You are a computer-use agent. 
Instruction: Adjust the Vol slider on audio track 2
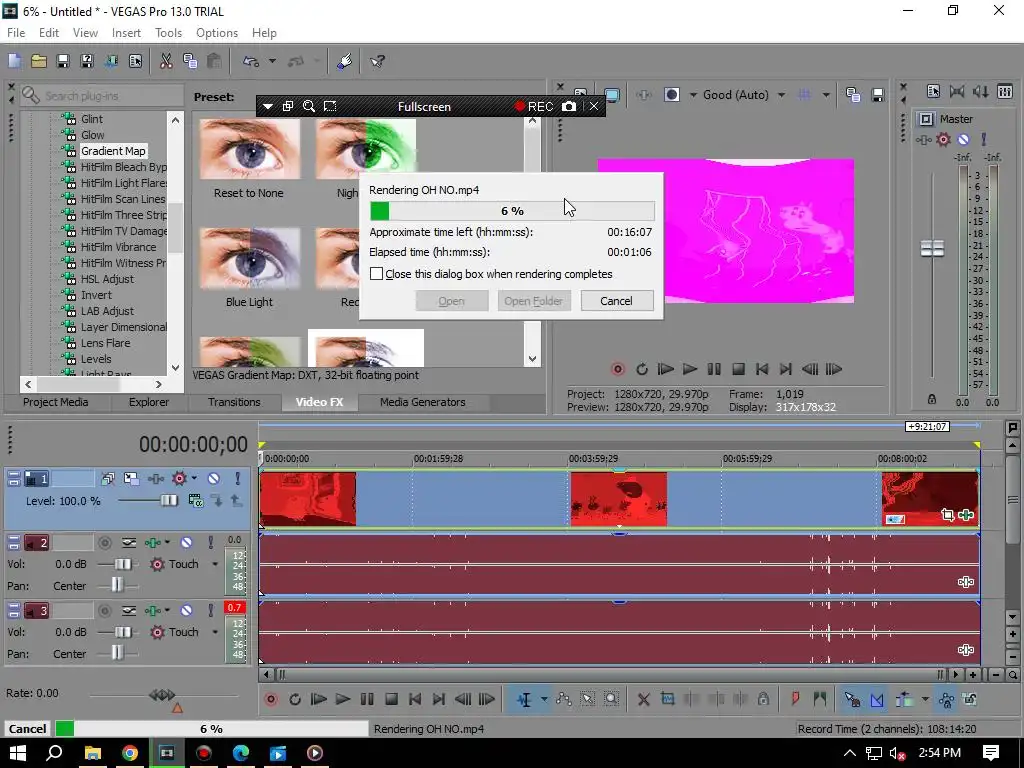[122, 564]
